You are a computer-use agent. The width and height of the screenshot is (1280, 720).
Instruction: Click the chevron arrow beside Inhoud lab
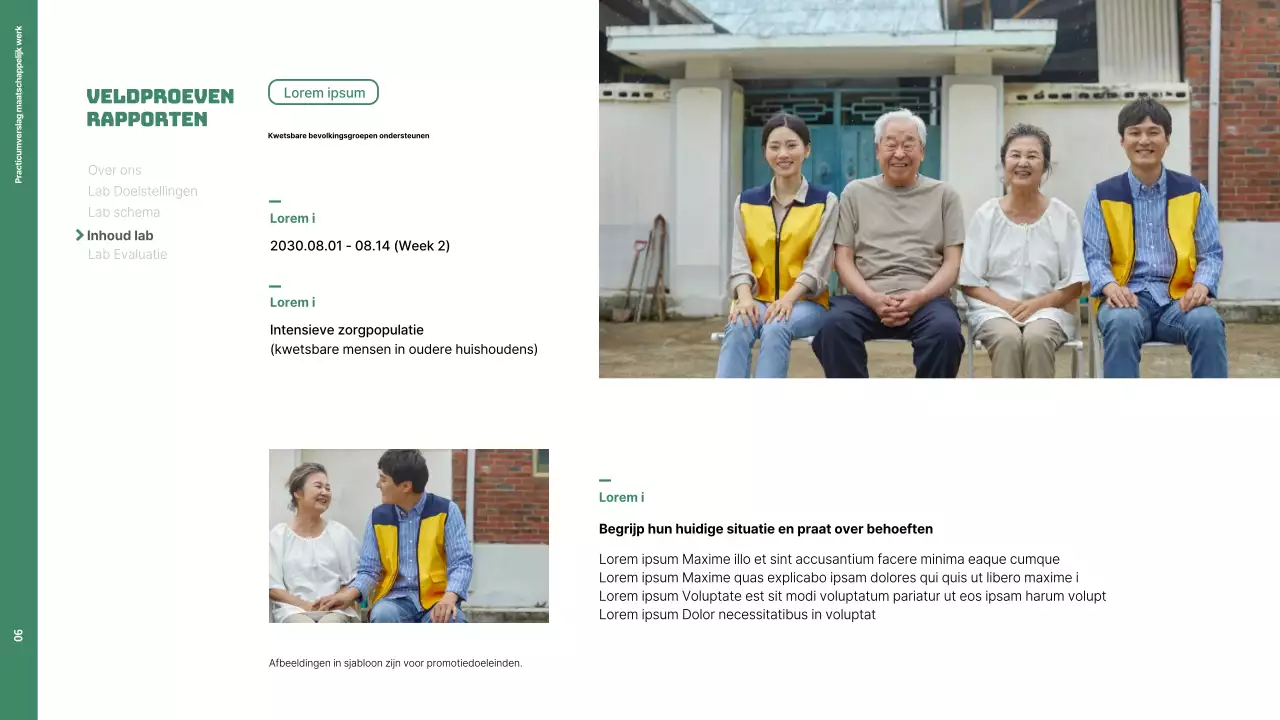point(80,235)
